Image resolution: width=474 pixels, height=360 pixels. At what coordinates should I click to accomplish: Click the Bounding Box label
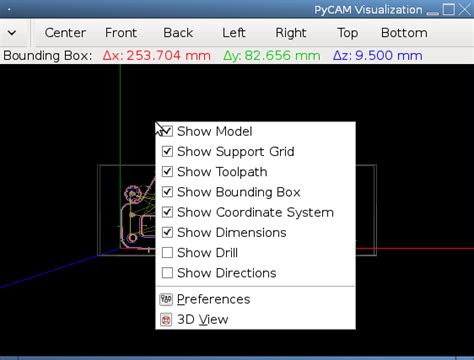[x=48, y=55]
